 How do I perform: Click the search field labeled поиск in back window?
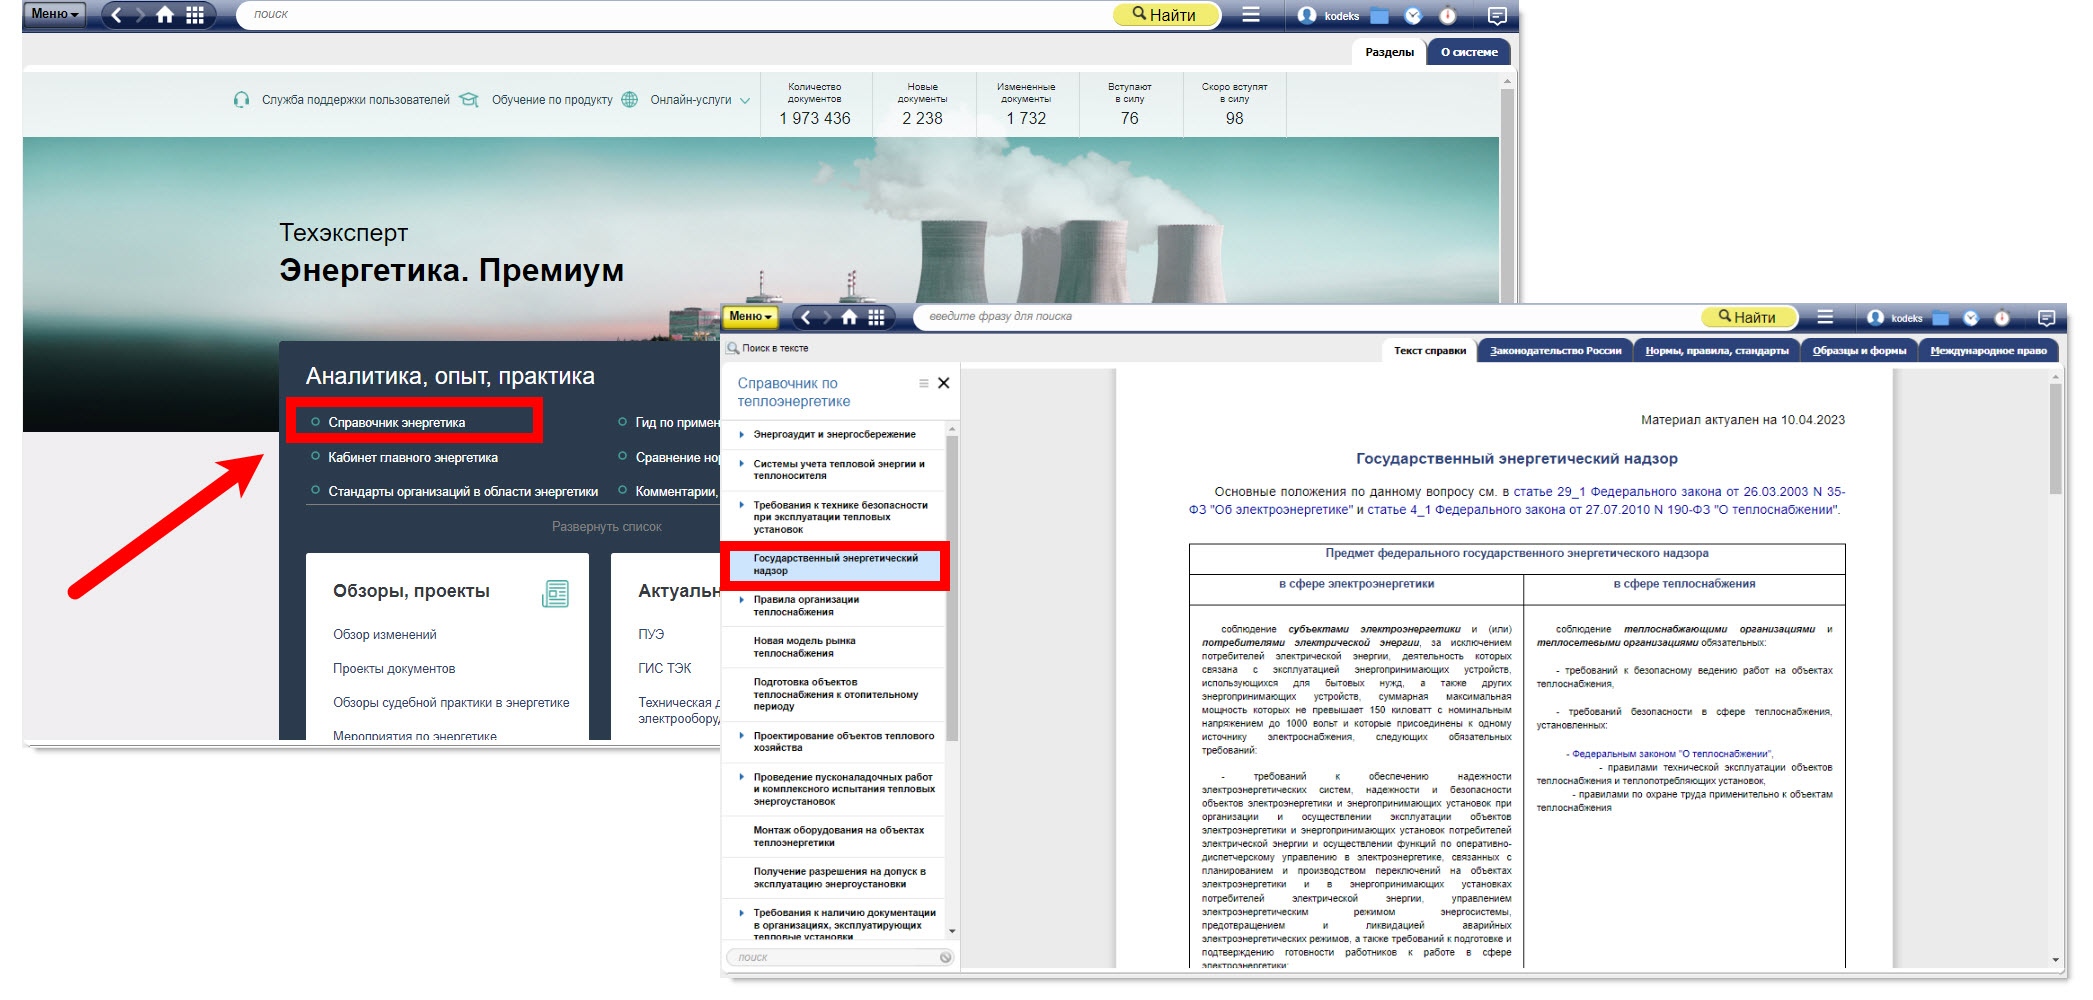pos(675,15)
